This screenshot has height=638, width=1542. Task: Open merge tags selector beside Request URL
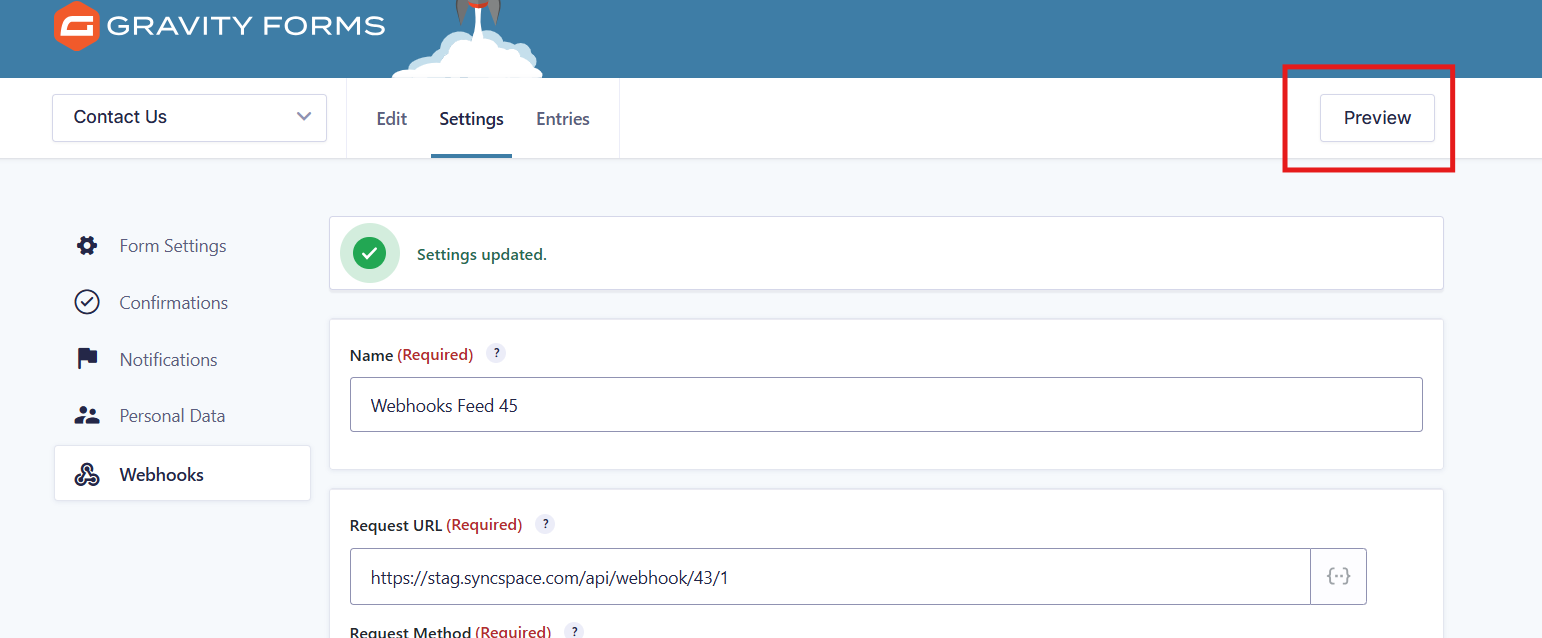(1338, 576)
